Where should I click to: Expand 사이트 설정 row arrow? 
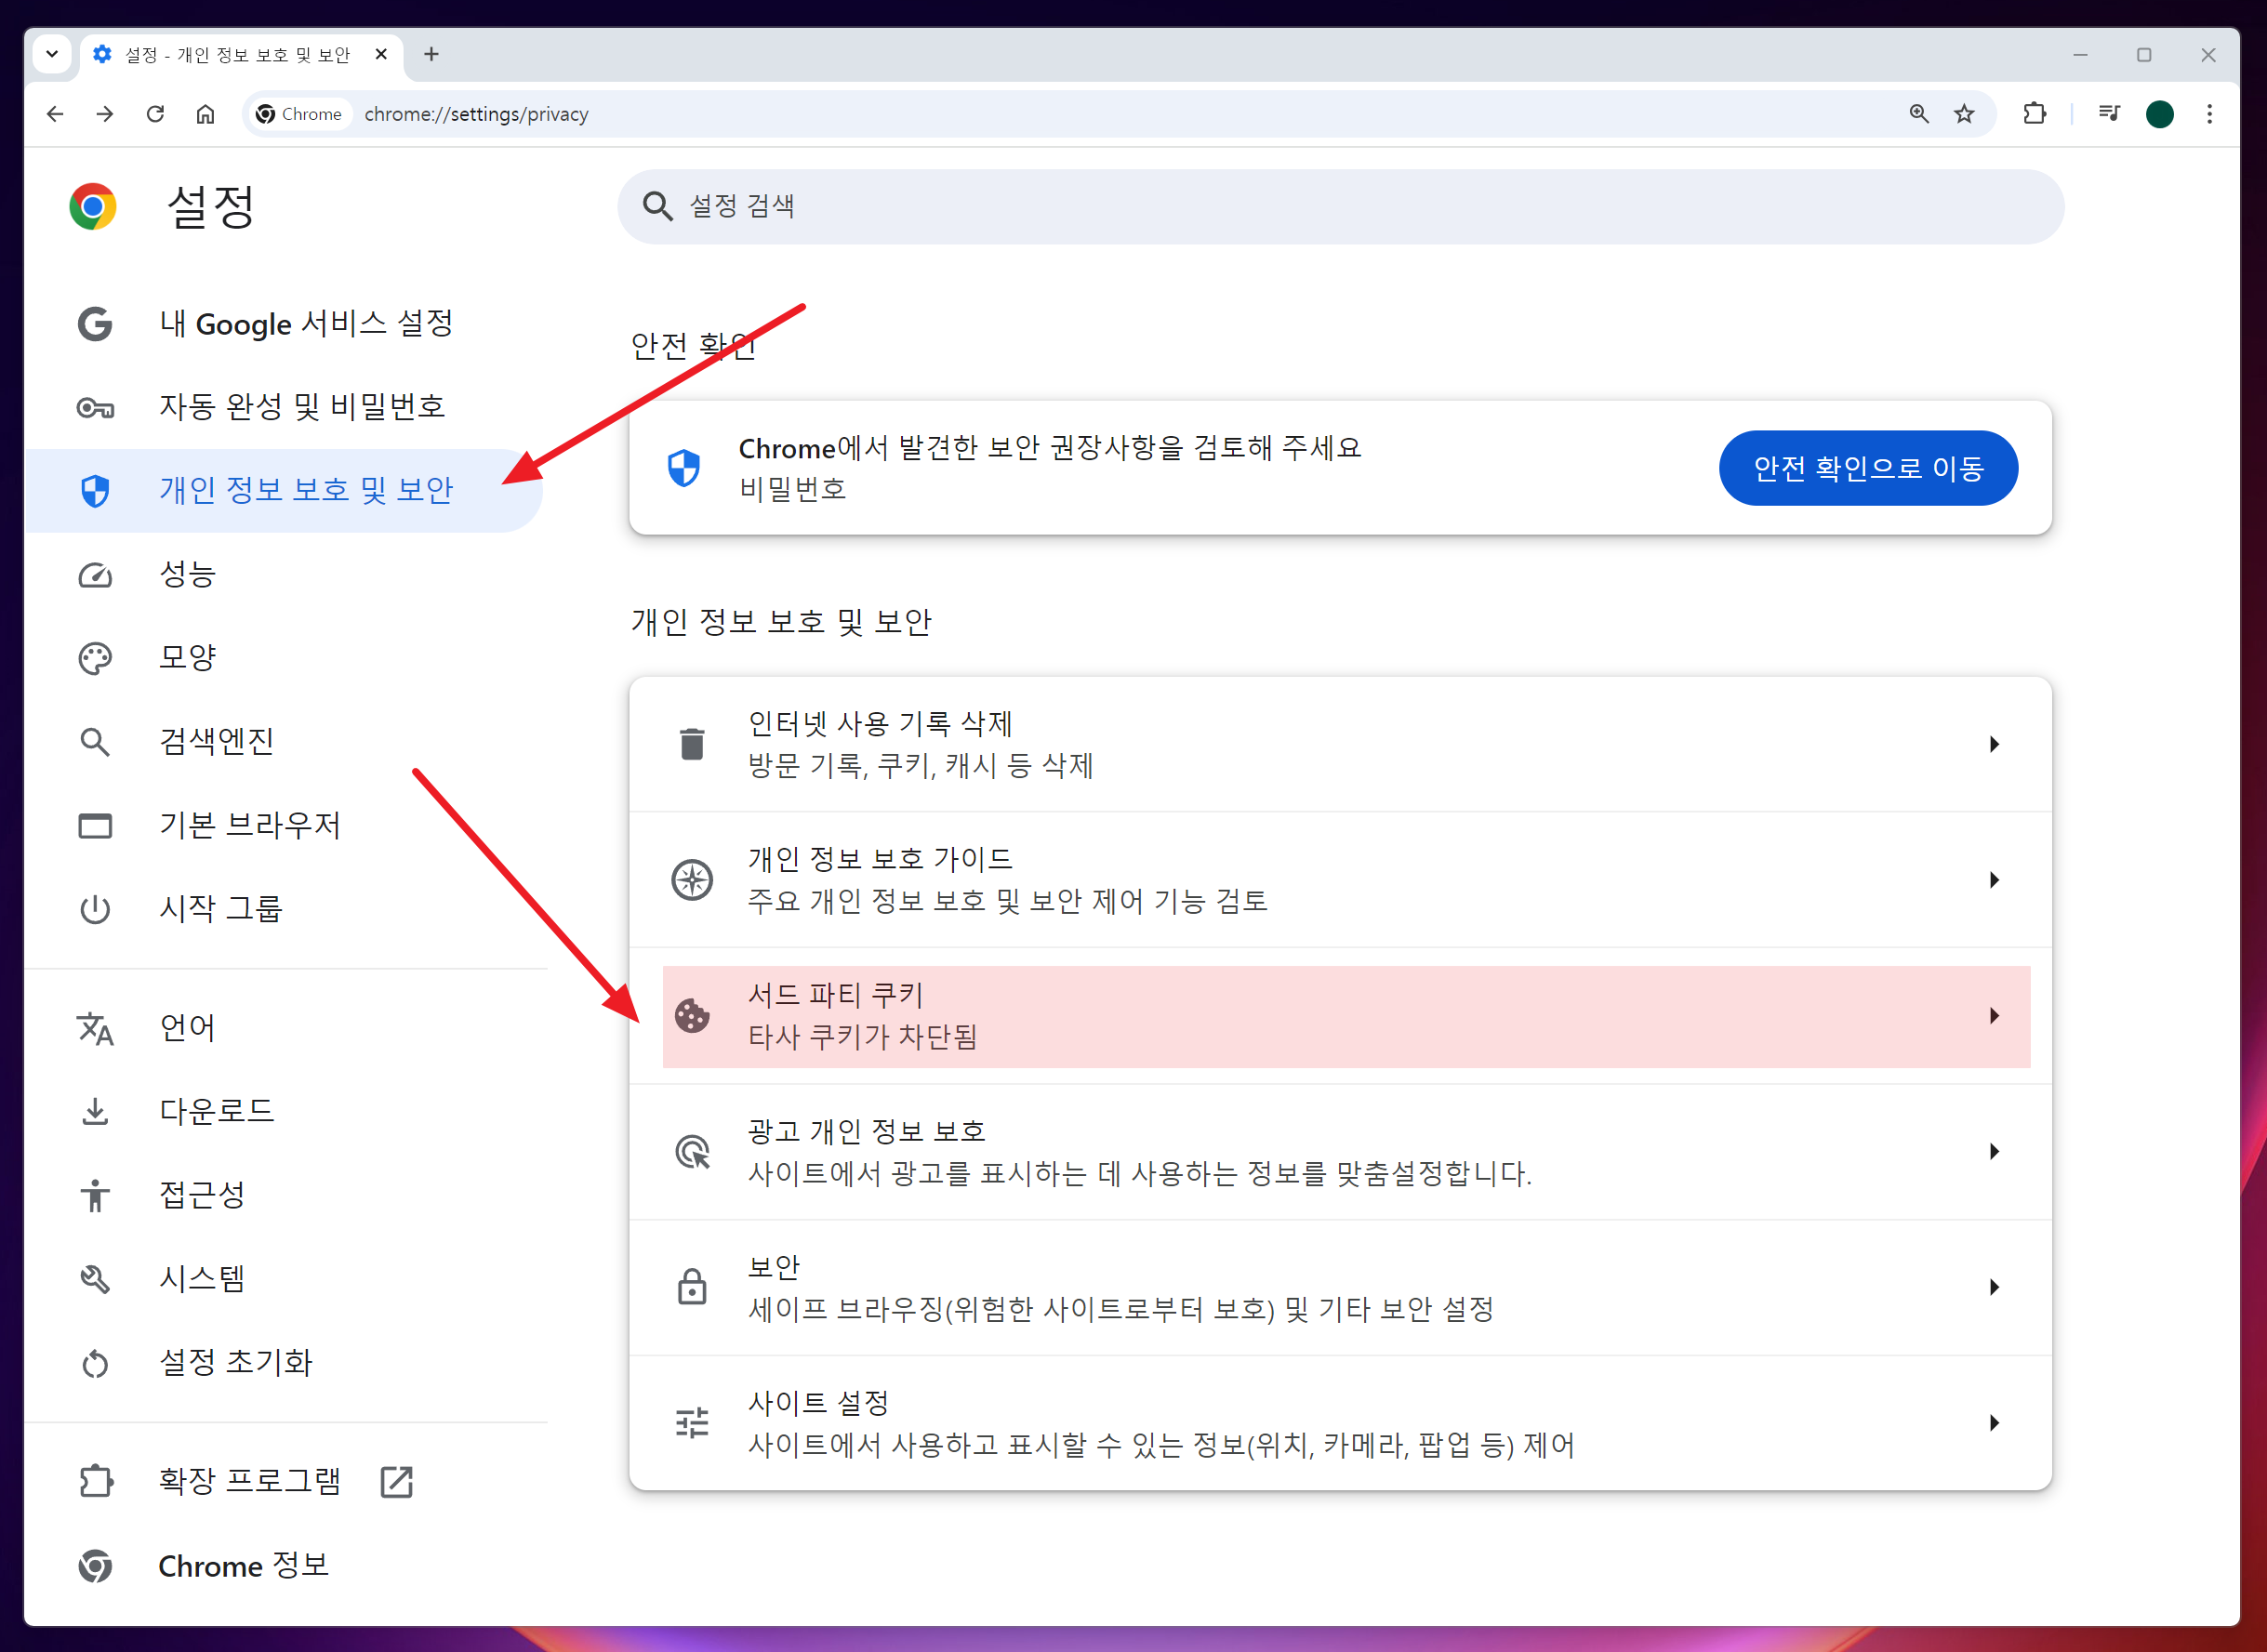(x=1993, y=1423)
